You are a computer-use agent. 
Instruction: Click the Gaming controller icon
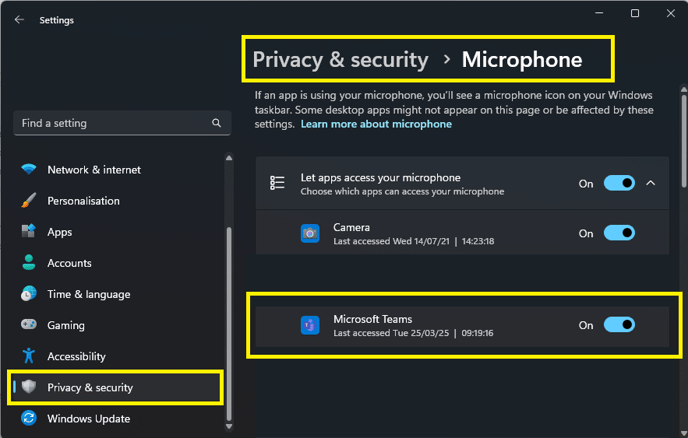pyautogui.click(x=29, y=325)
